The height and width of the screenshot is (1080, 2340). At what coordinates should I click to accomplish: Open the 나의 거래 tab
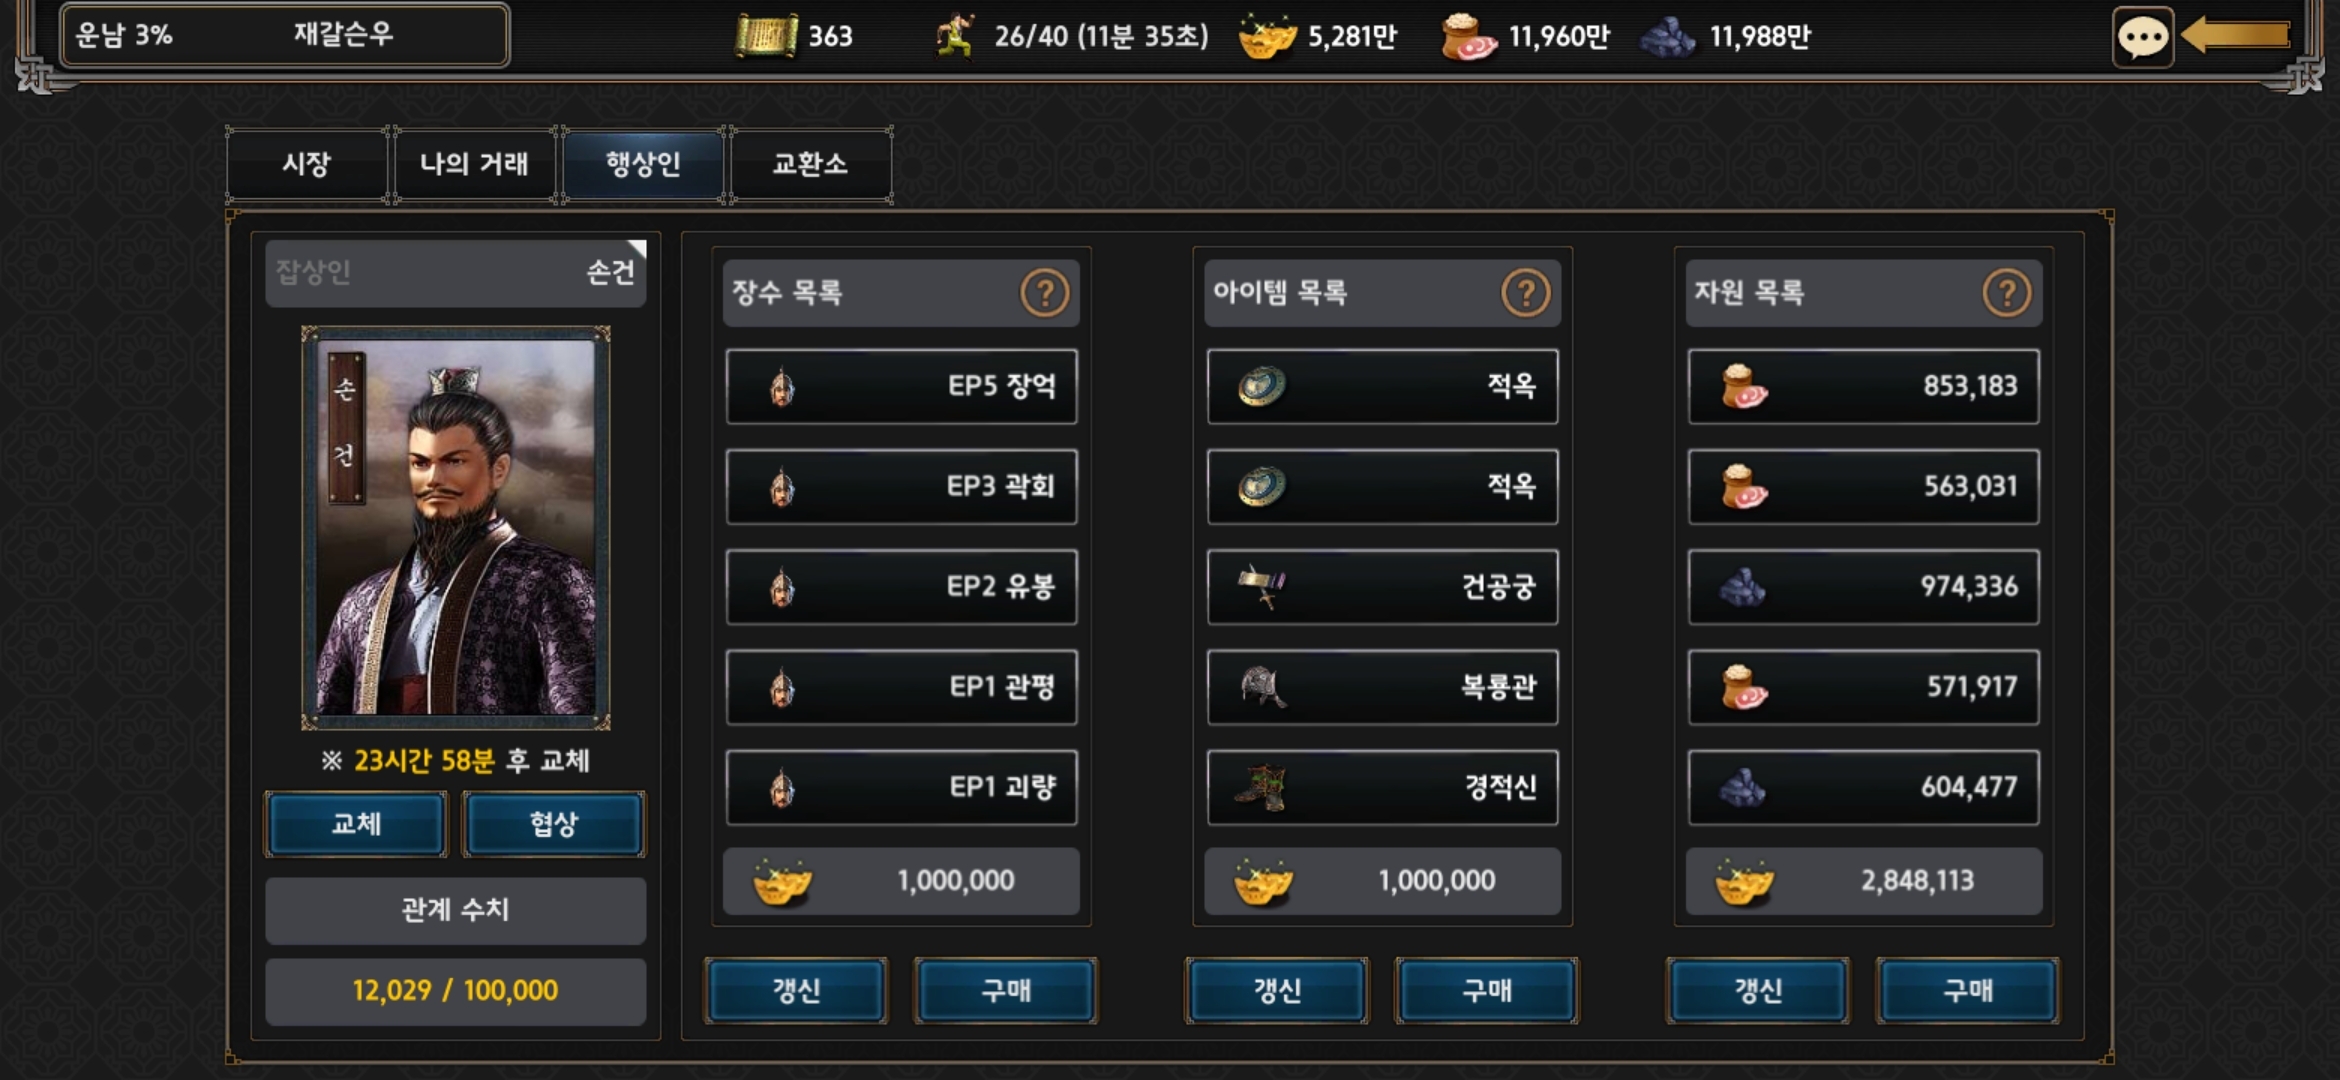(474, 165)
